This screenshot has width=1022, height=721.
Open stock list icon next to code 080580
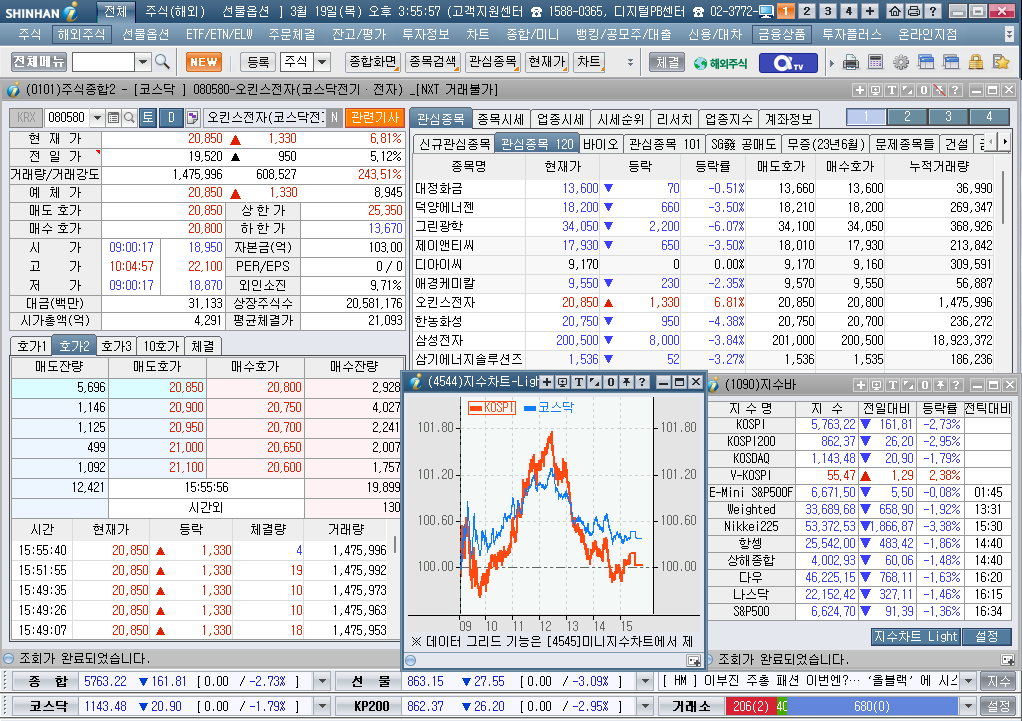coord(113,117)
